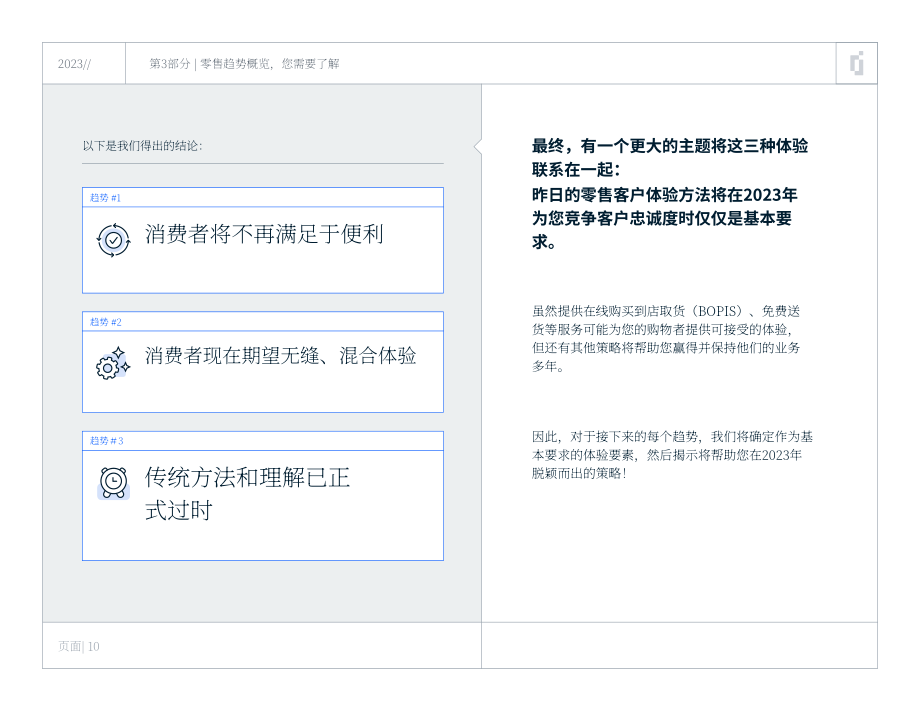The height and width of the screenshot is (711, 920).
Task: Click the circular checkmark icon in trend #1
Action: [113, 240]
